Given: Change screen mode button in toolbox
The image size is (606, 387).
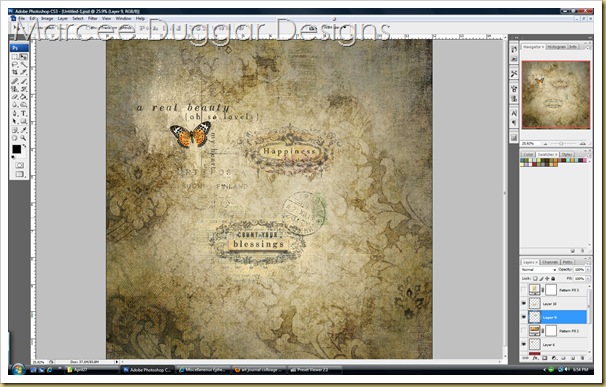Looking at the screenshot, I should (19, 174).
